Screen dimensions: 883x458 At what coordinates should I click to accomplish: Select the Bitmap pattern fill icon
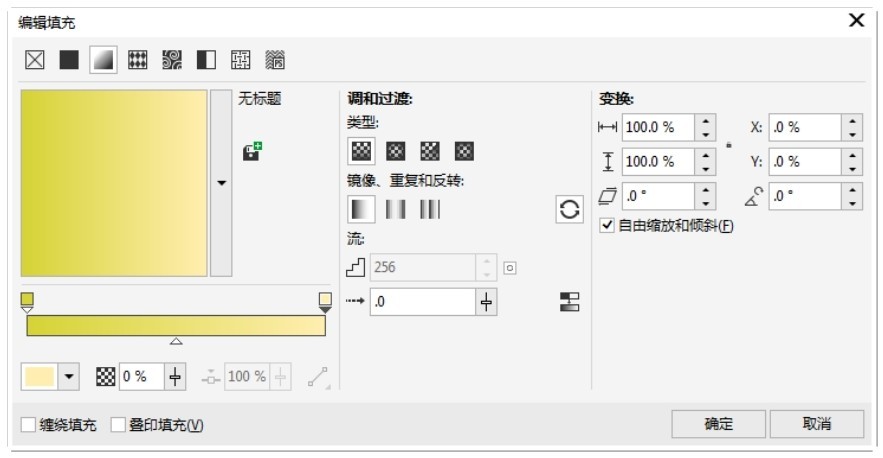click(172, 59)
